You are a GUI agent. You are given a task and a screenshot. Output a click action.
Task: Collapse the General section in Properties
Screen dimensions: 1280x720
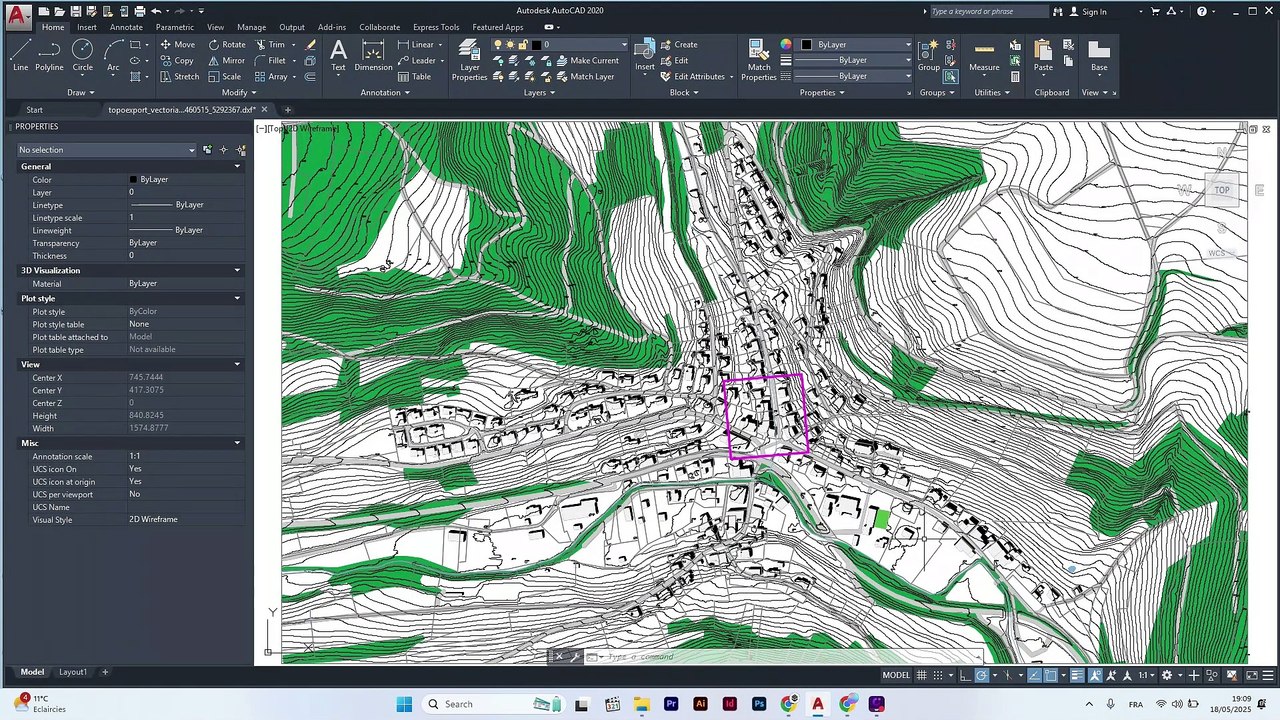(x=237, y=167)
